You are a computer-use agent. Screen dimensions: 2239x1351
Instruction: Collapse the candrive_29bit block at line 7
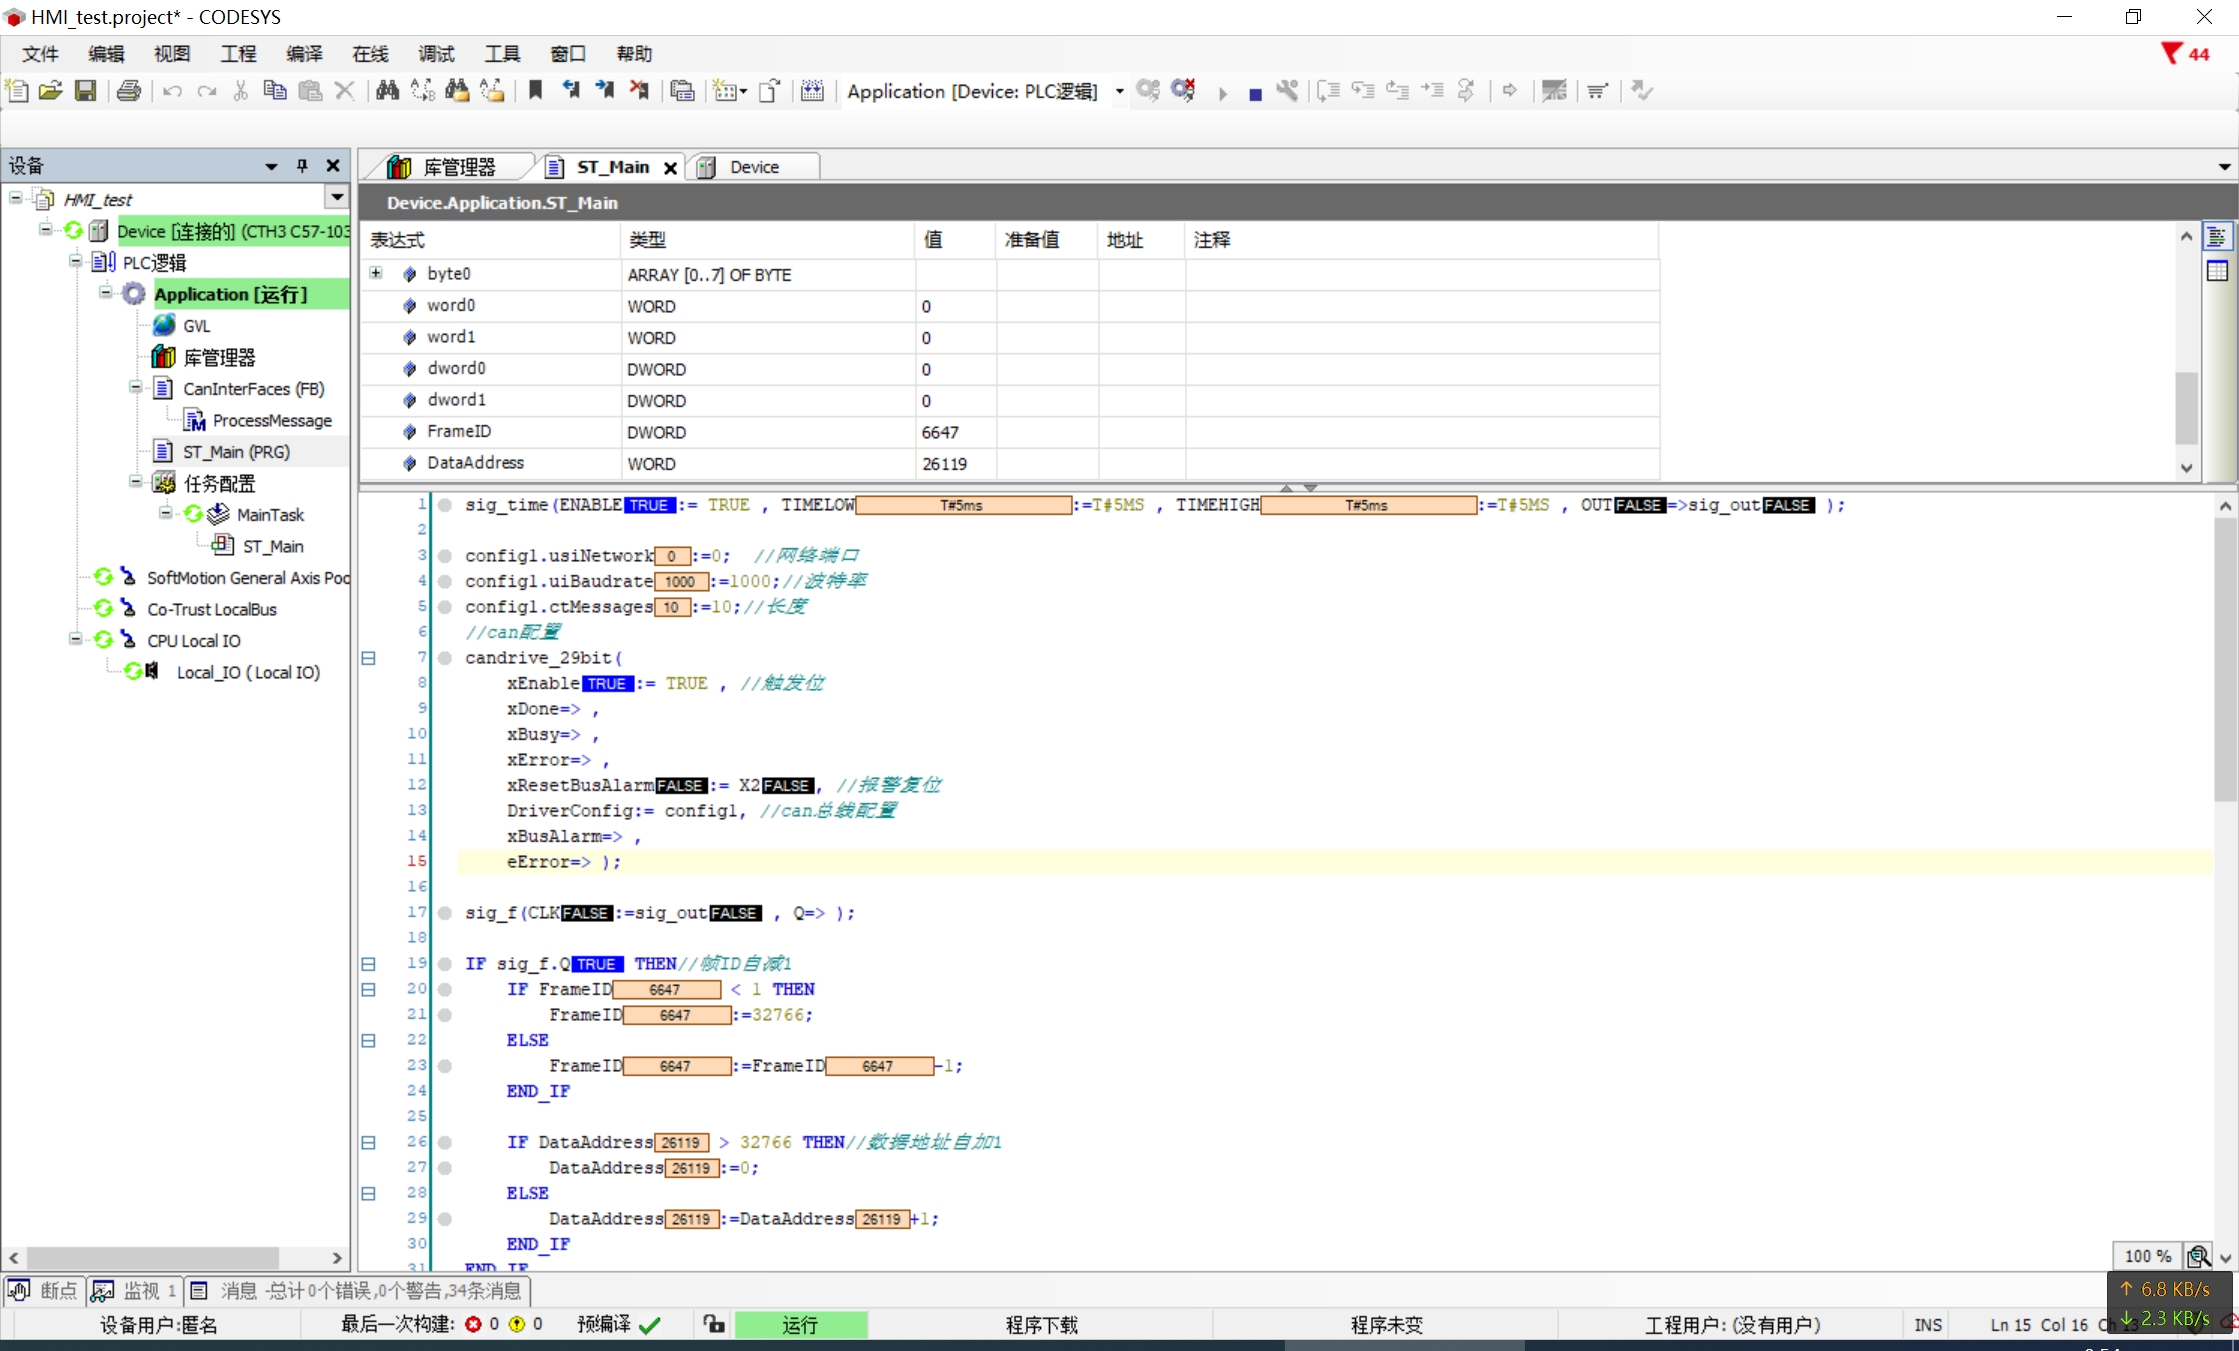(368, 658)
